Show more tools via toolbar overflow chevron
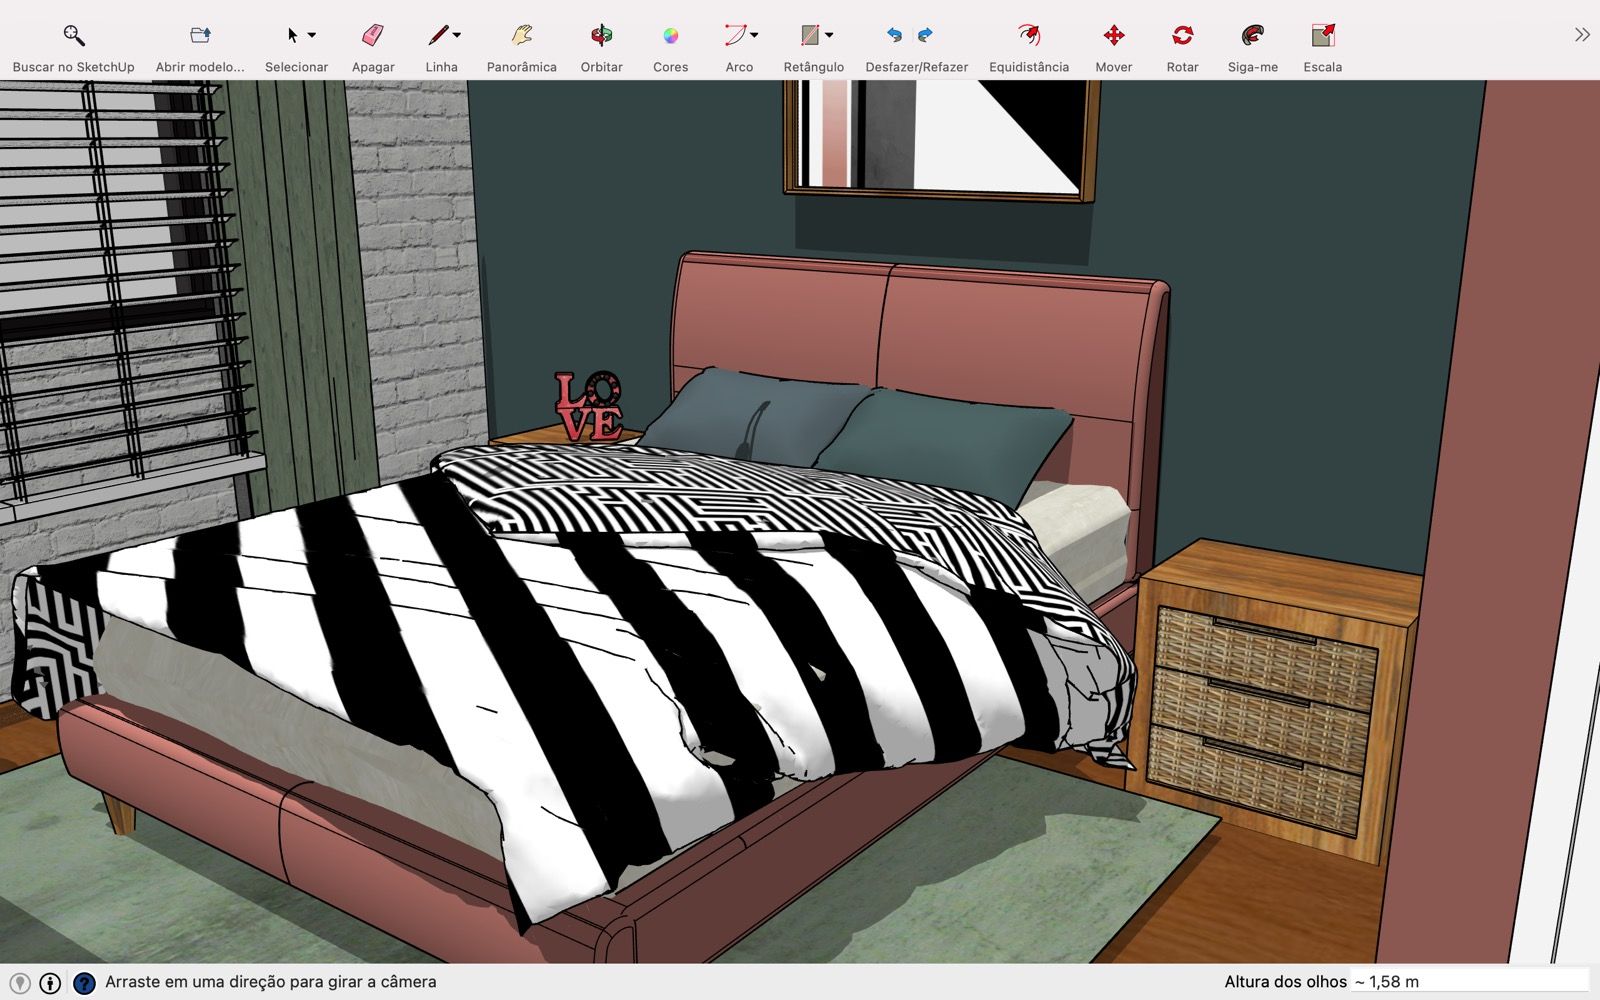This screenshot has height=1000, width=1600. tap(1581, 36)
